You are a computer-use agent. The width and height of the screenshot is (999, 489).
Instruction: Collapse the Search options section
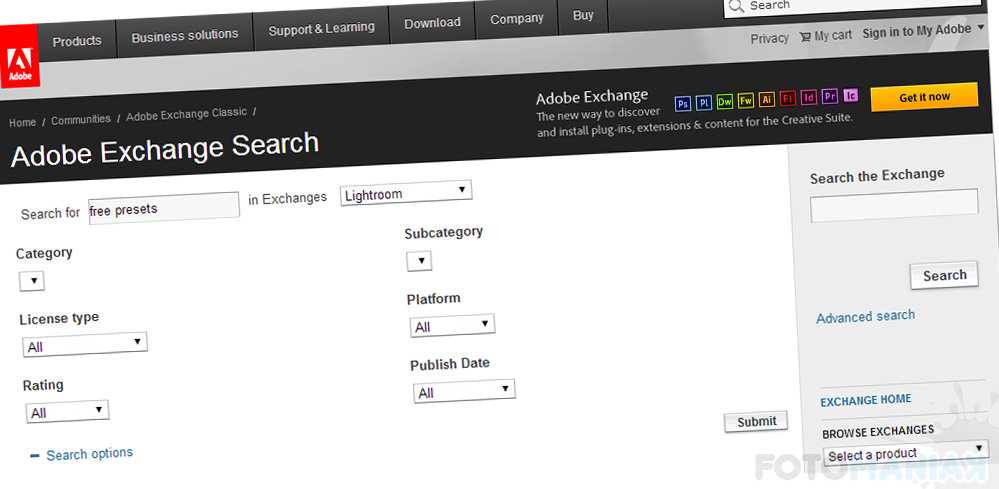(x=82, y=454)
